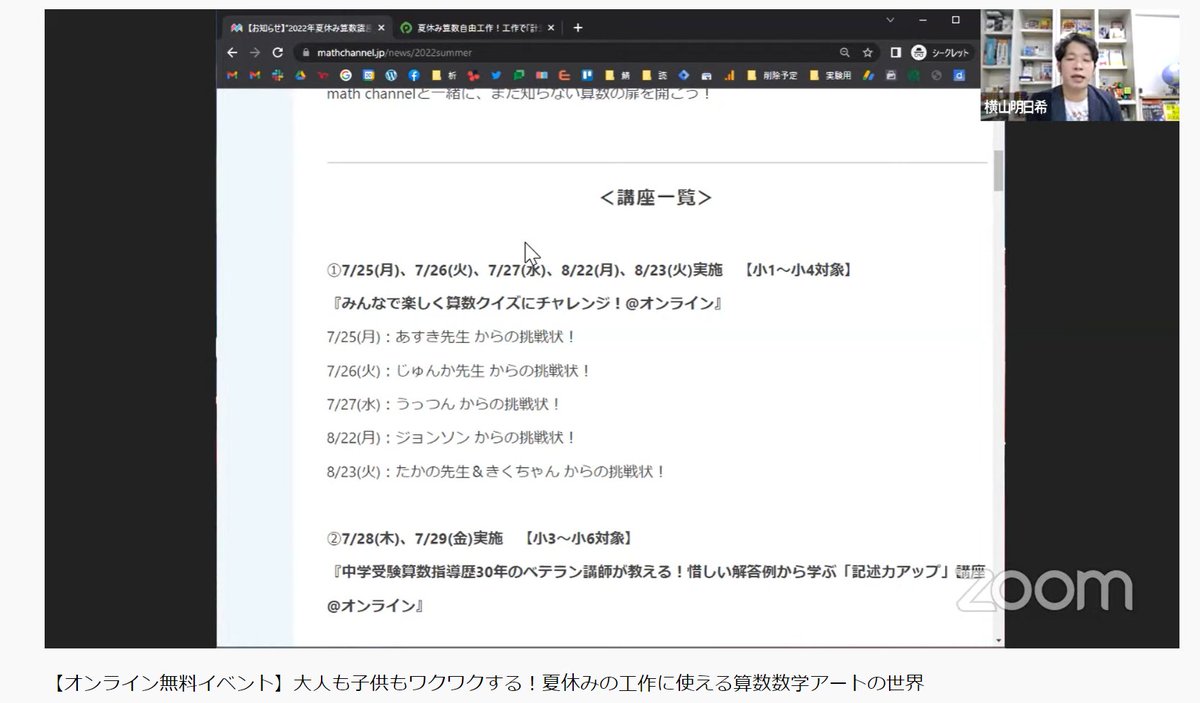Open the Slack bookmark icon

278,75
